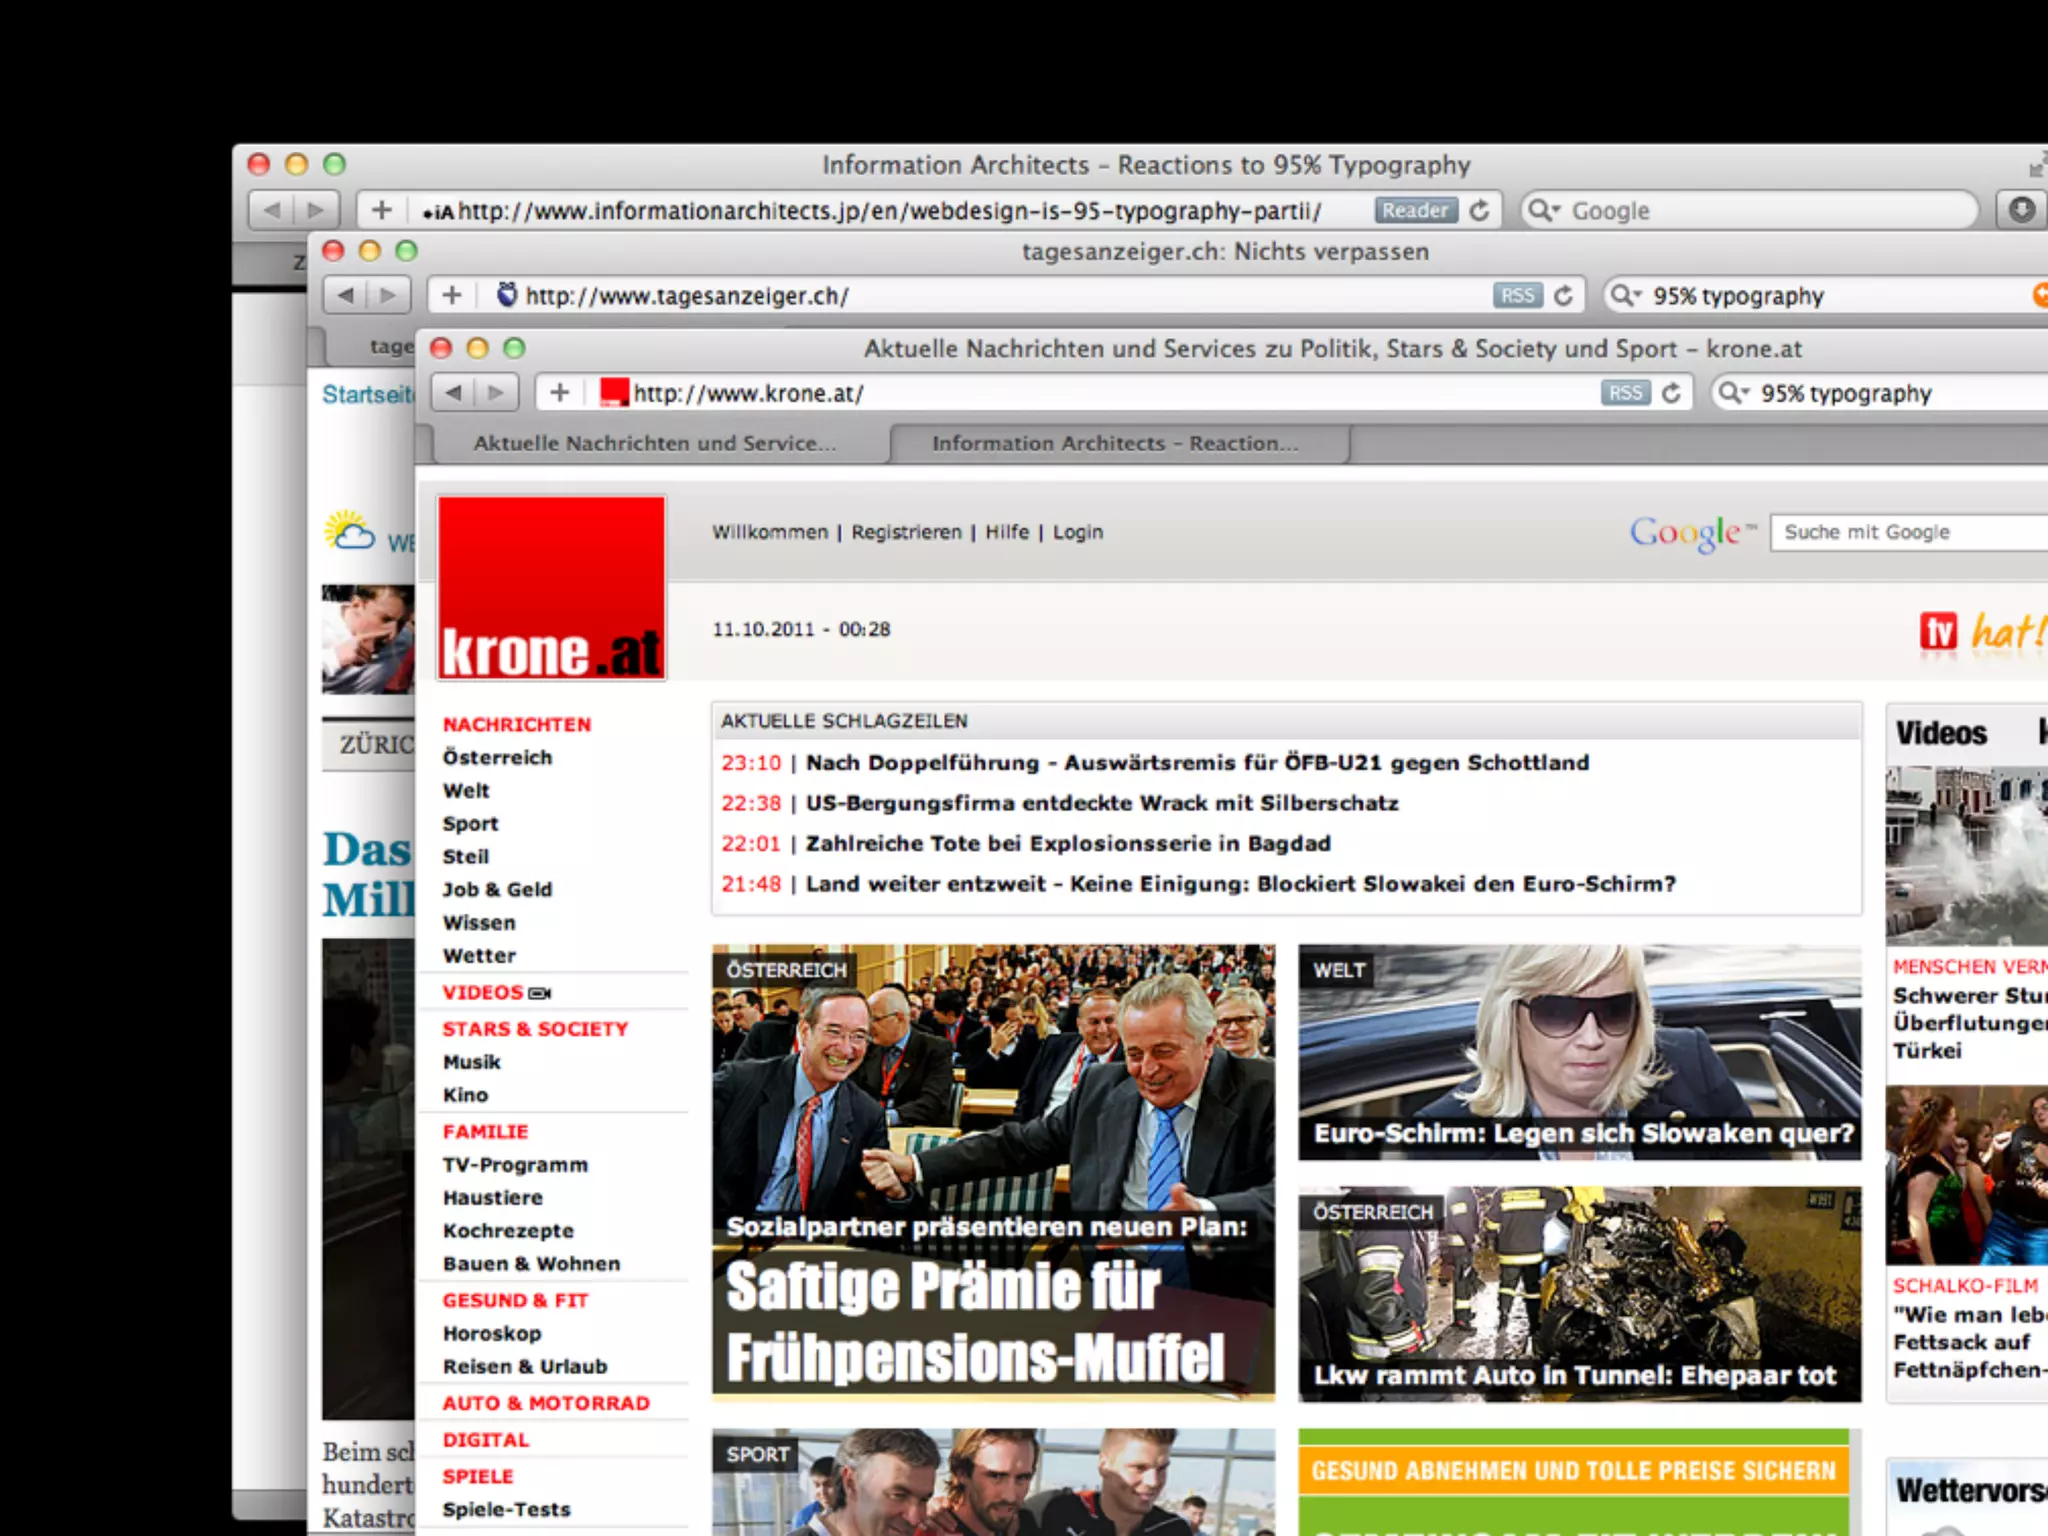
Task: Click the add bookmark plus in krone.at window
Action: tap(560, 393)
